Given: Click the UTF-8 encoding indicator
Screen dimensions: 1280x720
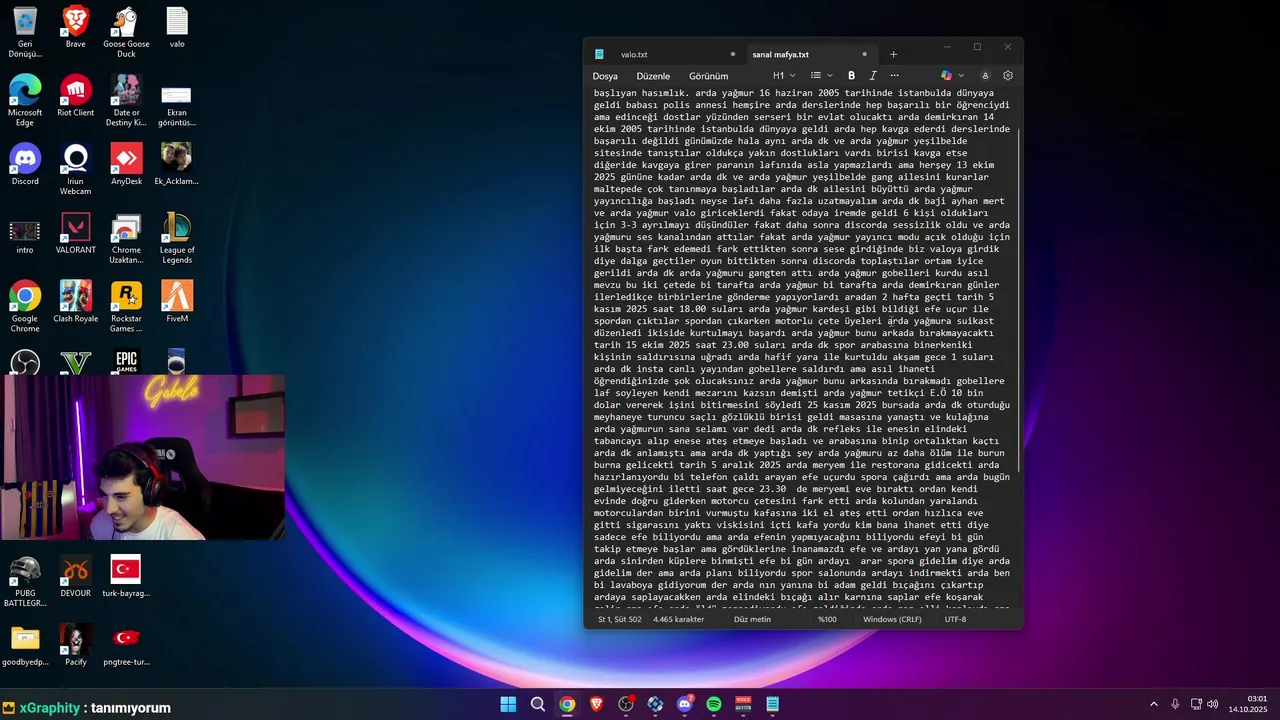Looking at the screenshot, I should pos(955,619).
